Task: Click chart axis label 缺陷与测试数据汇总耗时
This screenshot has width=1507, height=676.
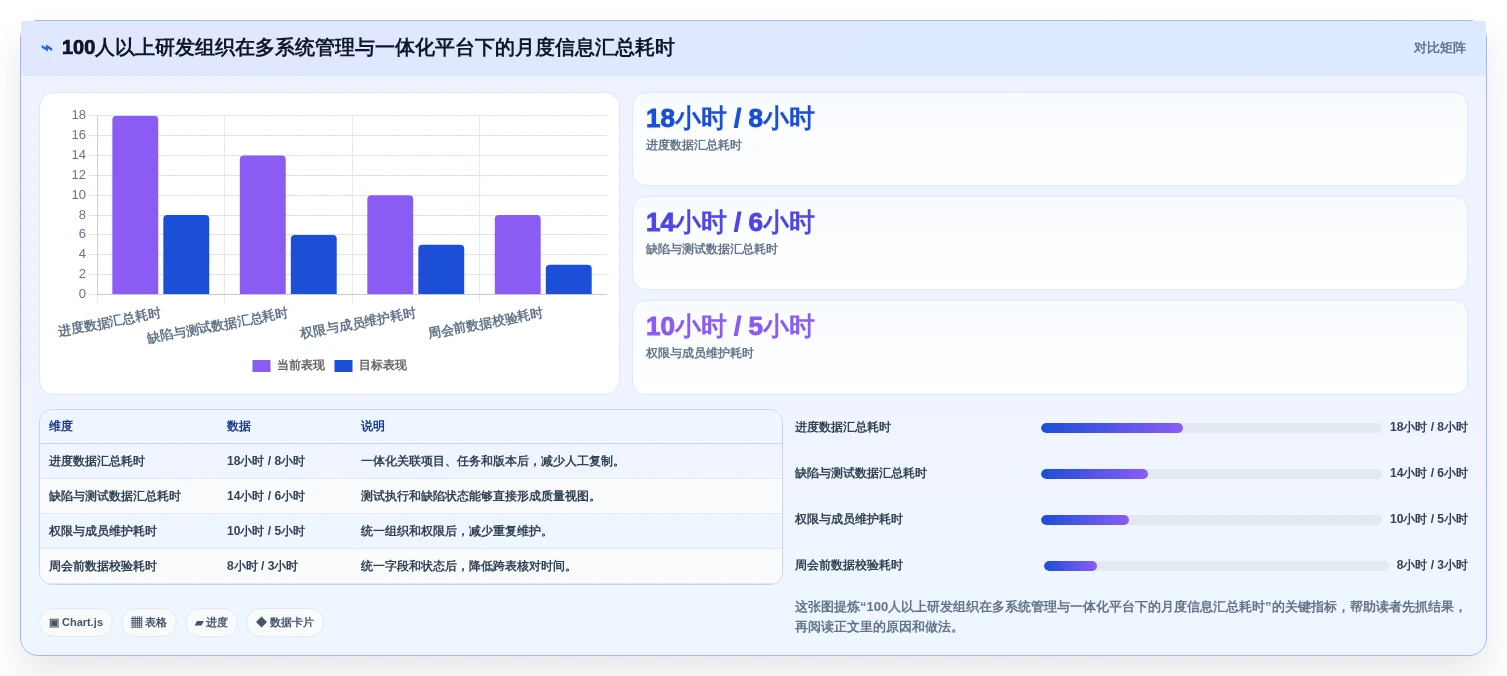Action: [x=217, y=326]
